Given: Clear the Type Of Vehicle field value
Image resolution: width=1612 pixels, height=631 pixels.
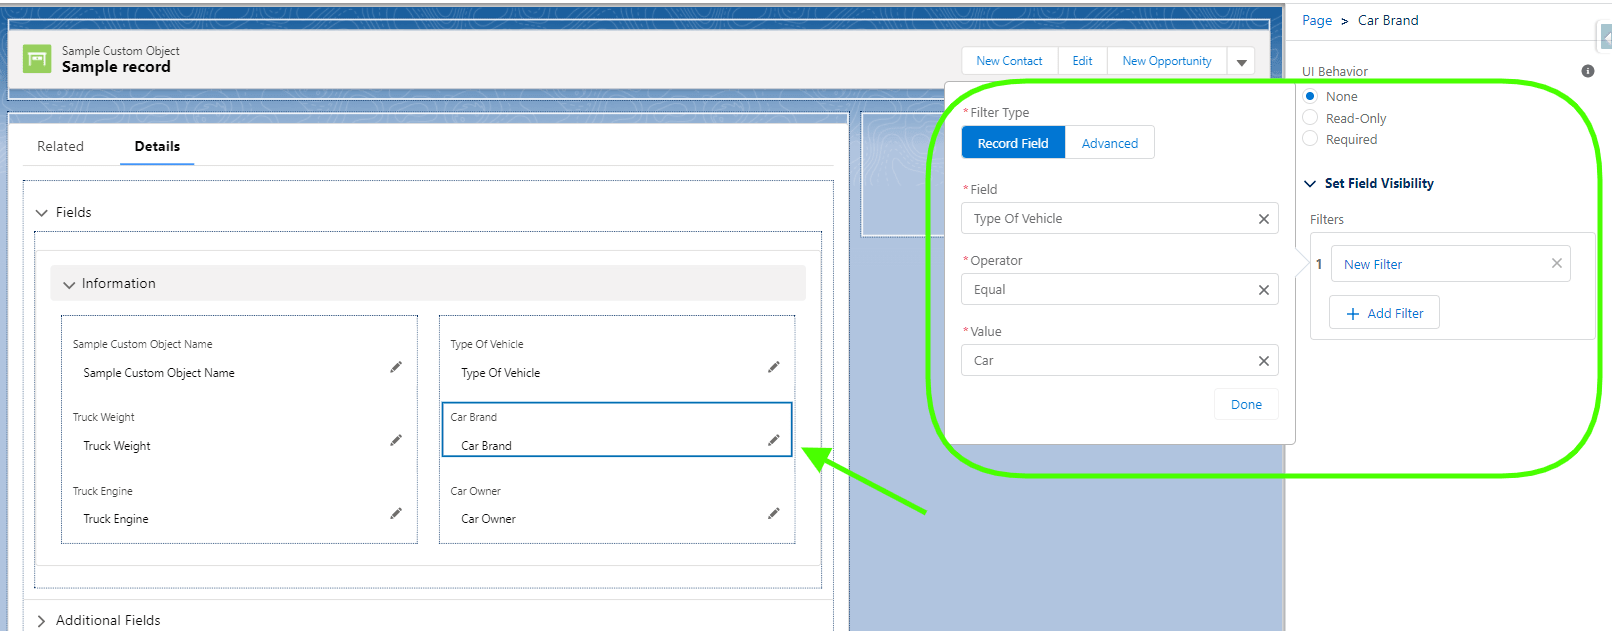Looking at the screenshot, I should [x=1264, y=219].
